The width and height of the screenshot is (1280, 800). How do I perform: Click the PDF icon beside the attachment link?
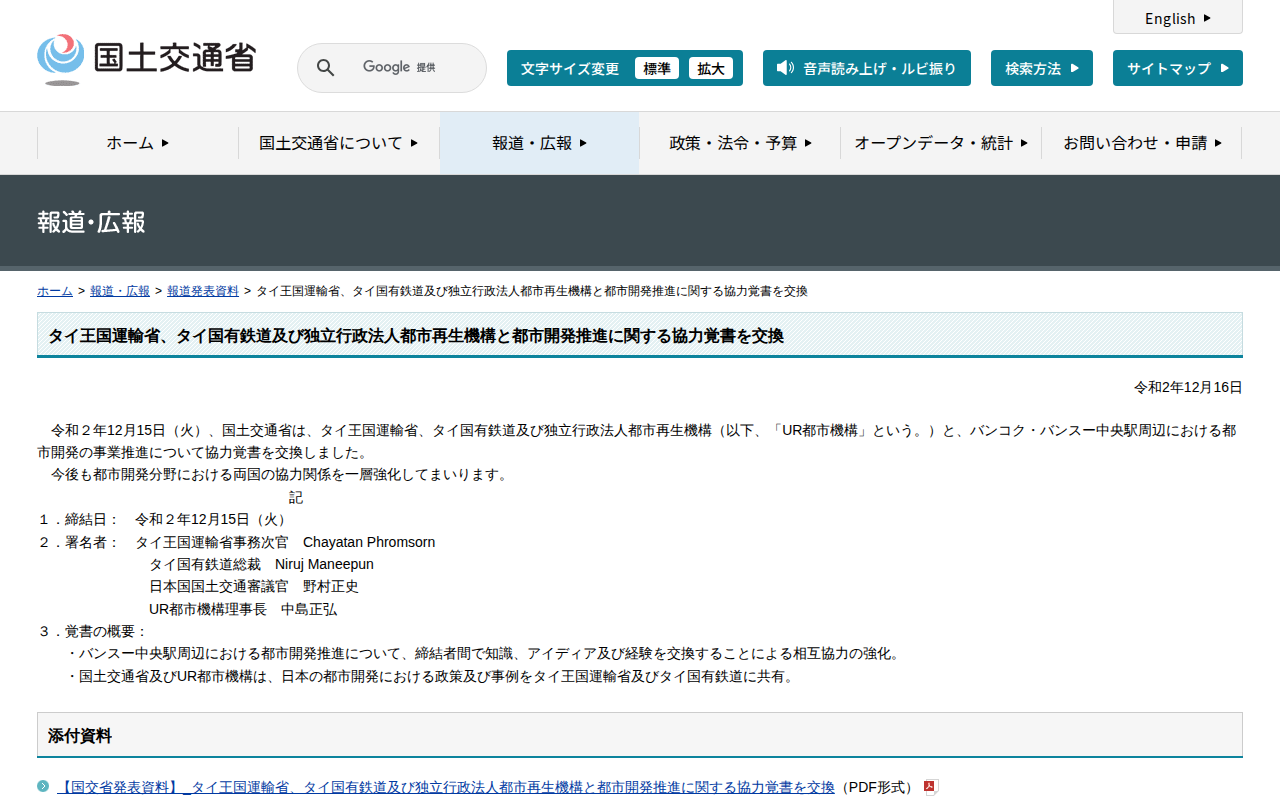930,787
